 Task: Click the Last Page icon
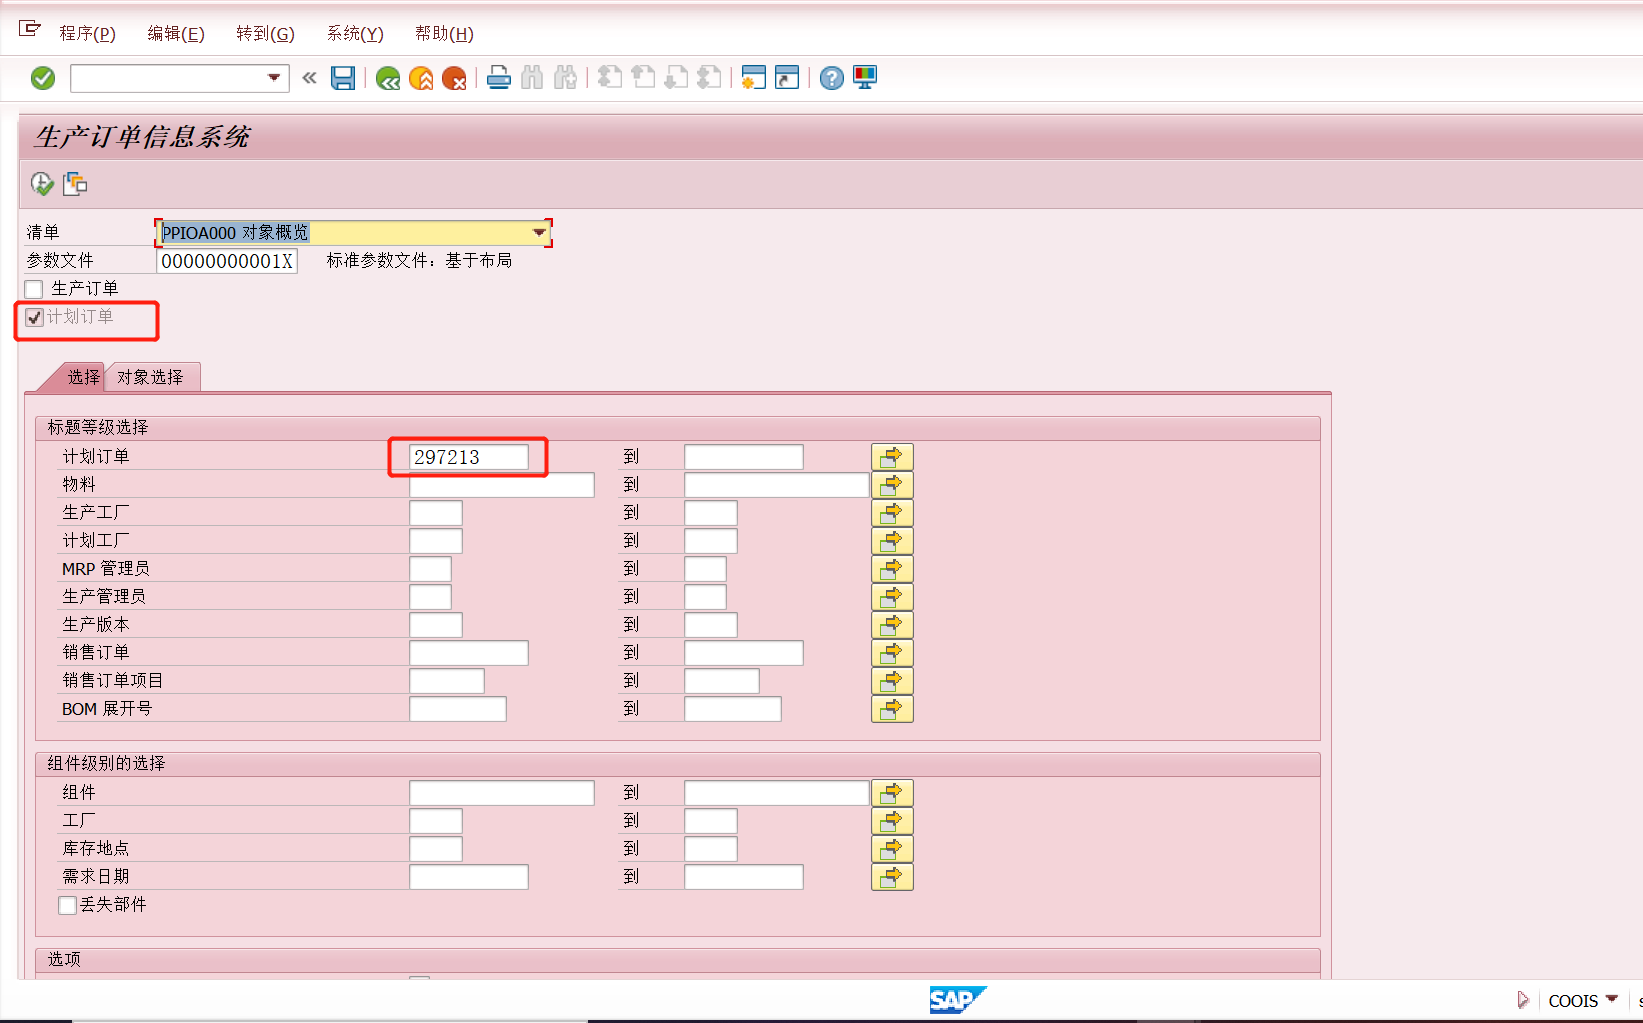709,78
